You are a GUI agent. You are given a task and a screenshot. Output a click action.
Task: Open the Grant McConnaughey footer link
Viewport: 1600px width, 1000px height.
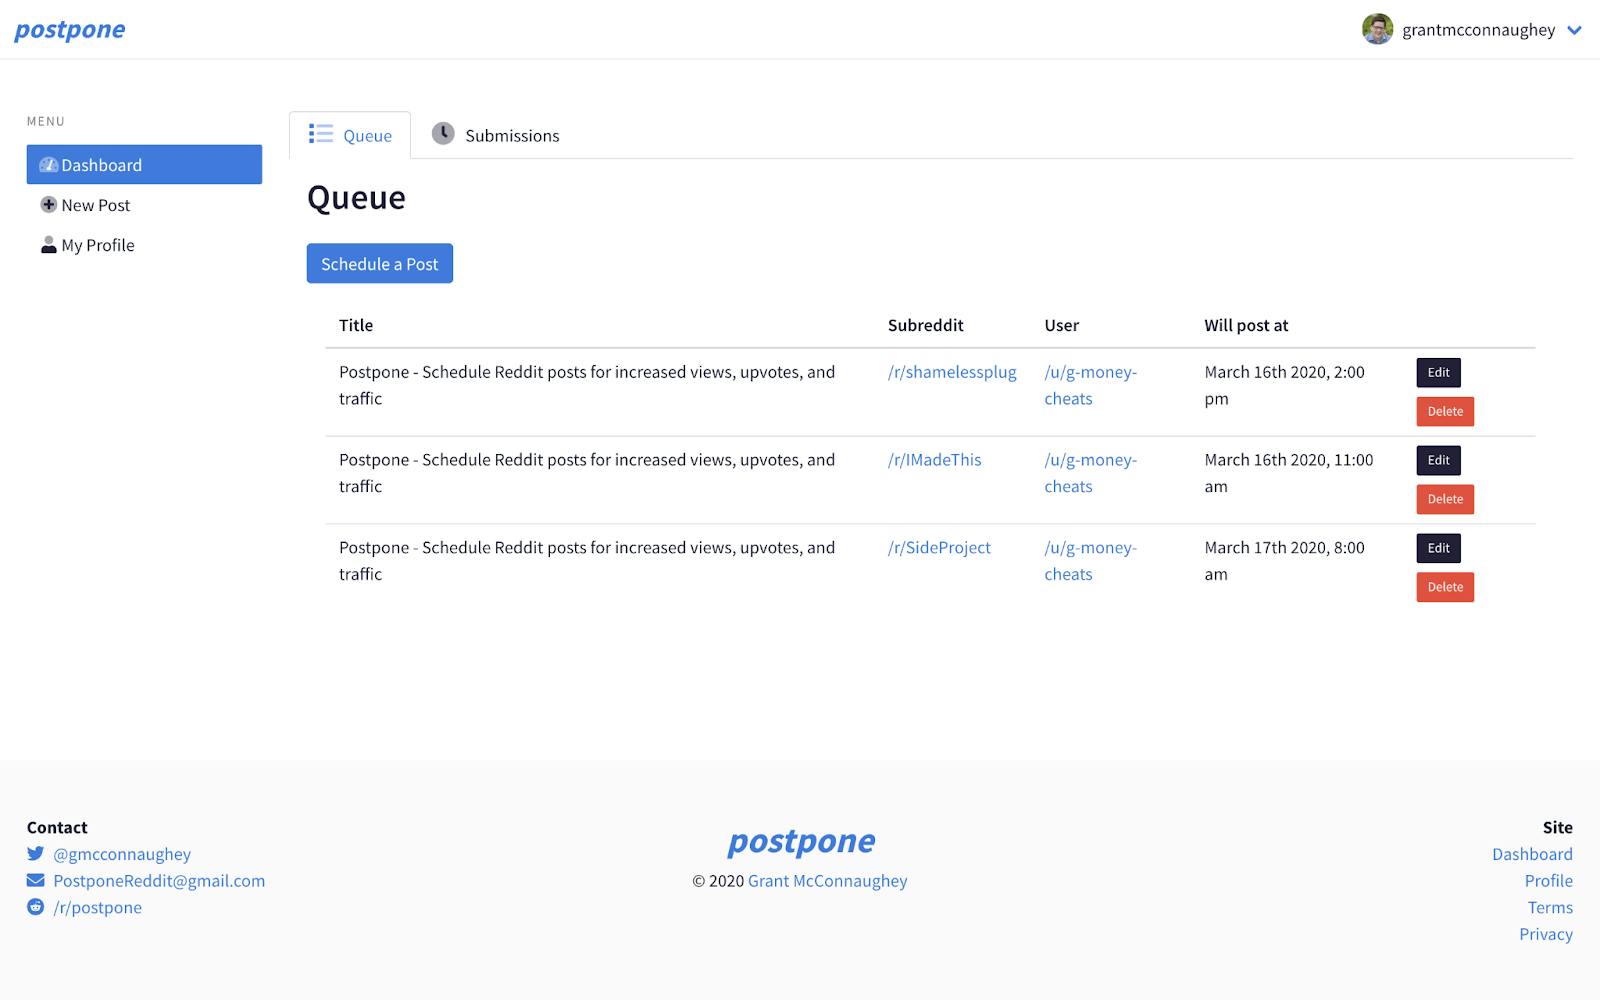click(x=828, y=881)
